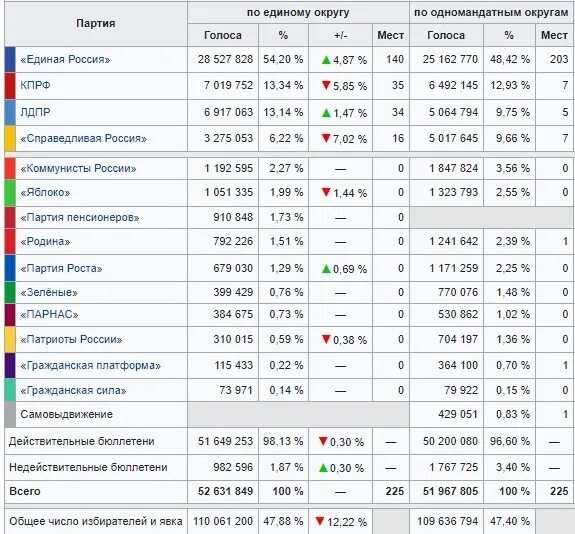Image resolution: width=575 pixels, height=534 pixels.
Task: Click the «Партия» column header
Action: (96, 24)
